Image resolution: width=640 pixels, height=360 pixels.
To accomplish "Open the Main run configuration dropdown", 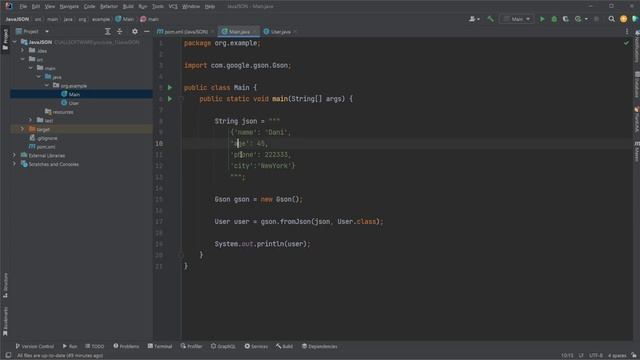I will pos(517,19).
